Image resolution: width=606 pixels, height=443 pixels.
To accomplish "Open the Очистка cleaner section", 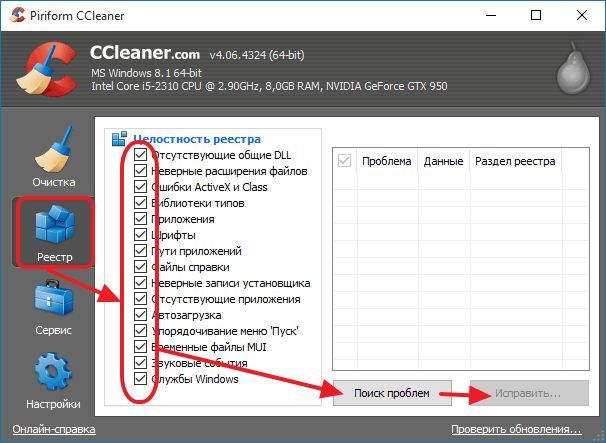I will [54, 157].
